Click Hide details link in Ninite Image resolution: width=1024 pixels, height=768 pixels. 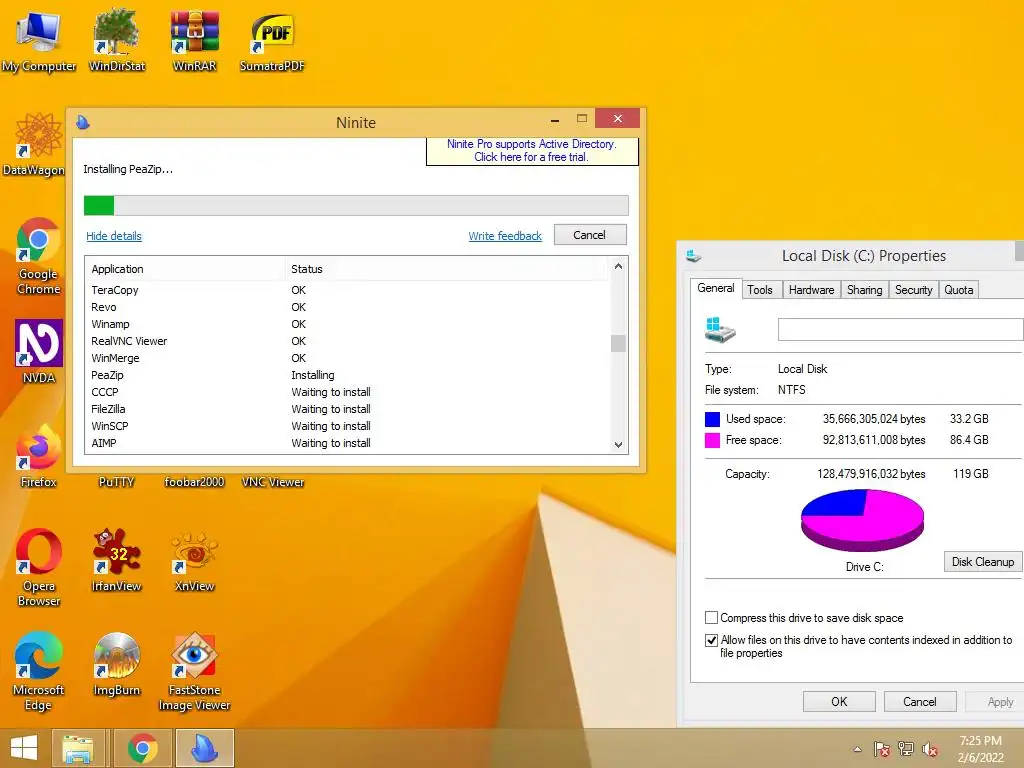point(114,236)
